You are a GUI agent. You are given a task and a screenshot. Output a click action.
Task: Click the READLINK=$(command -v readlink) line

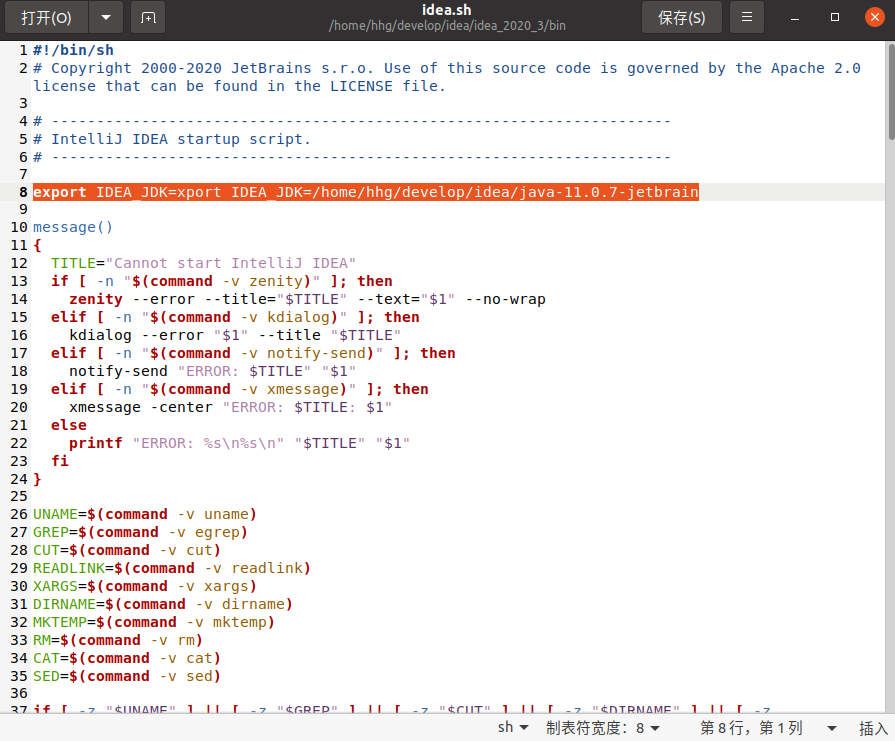click(x=172, y=568)
